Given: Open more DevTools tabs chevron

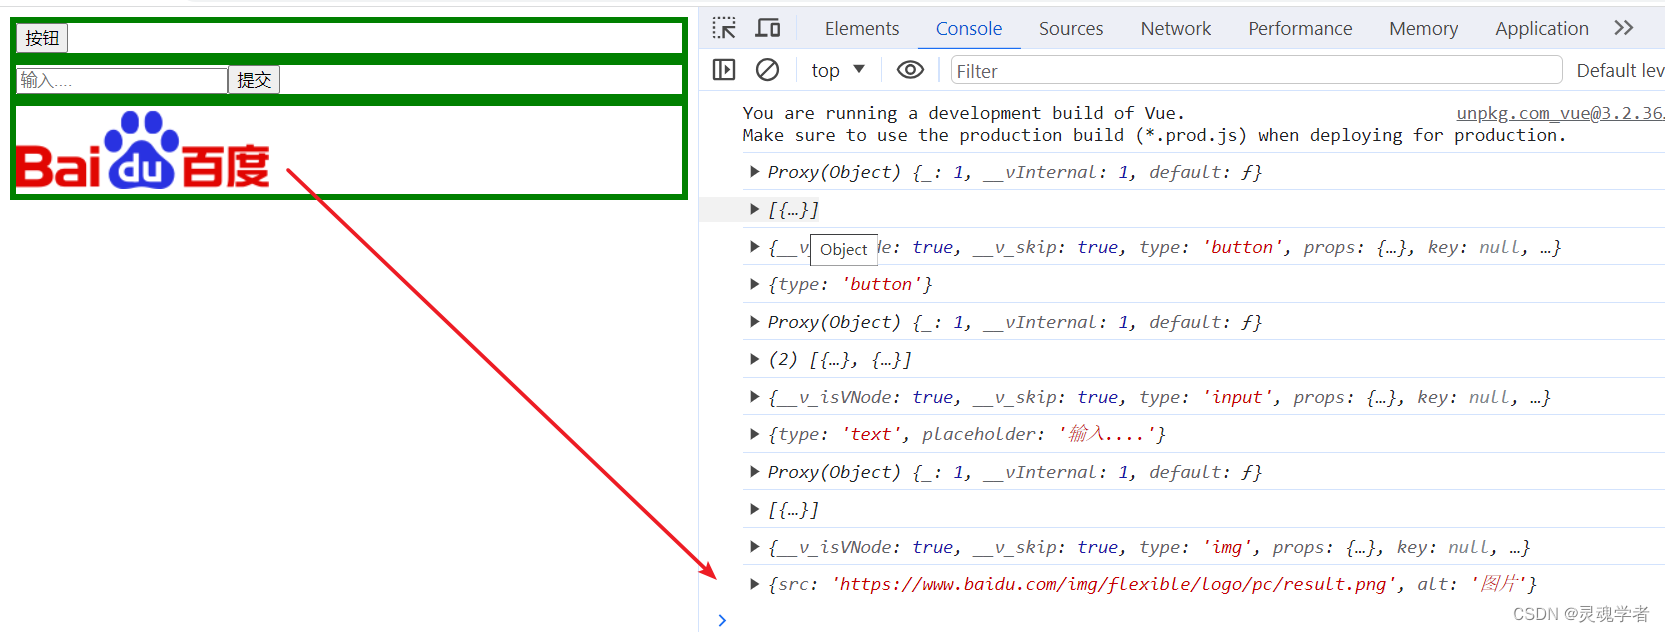Looking at the screenshot, I should click(x=1624, y=28).
